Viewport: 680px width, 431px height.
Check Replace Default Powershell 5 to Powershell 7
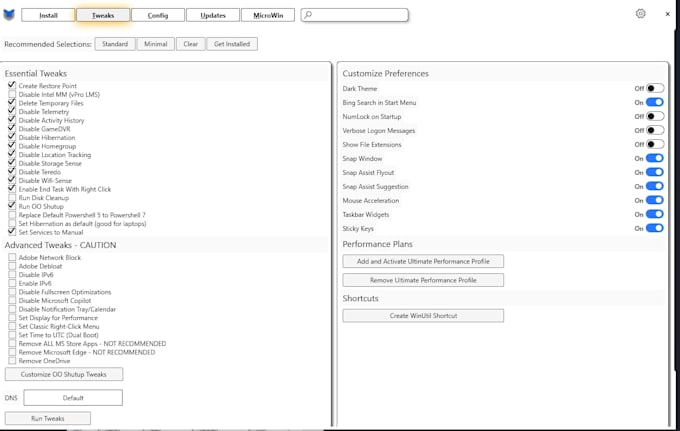pos(12,215)
